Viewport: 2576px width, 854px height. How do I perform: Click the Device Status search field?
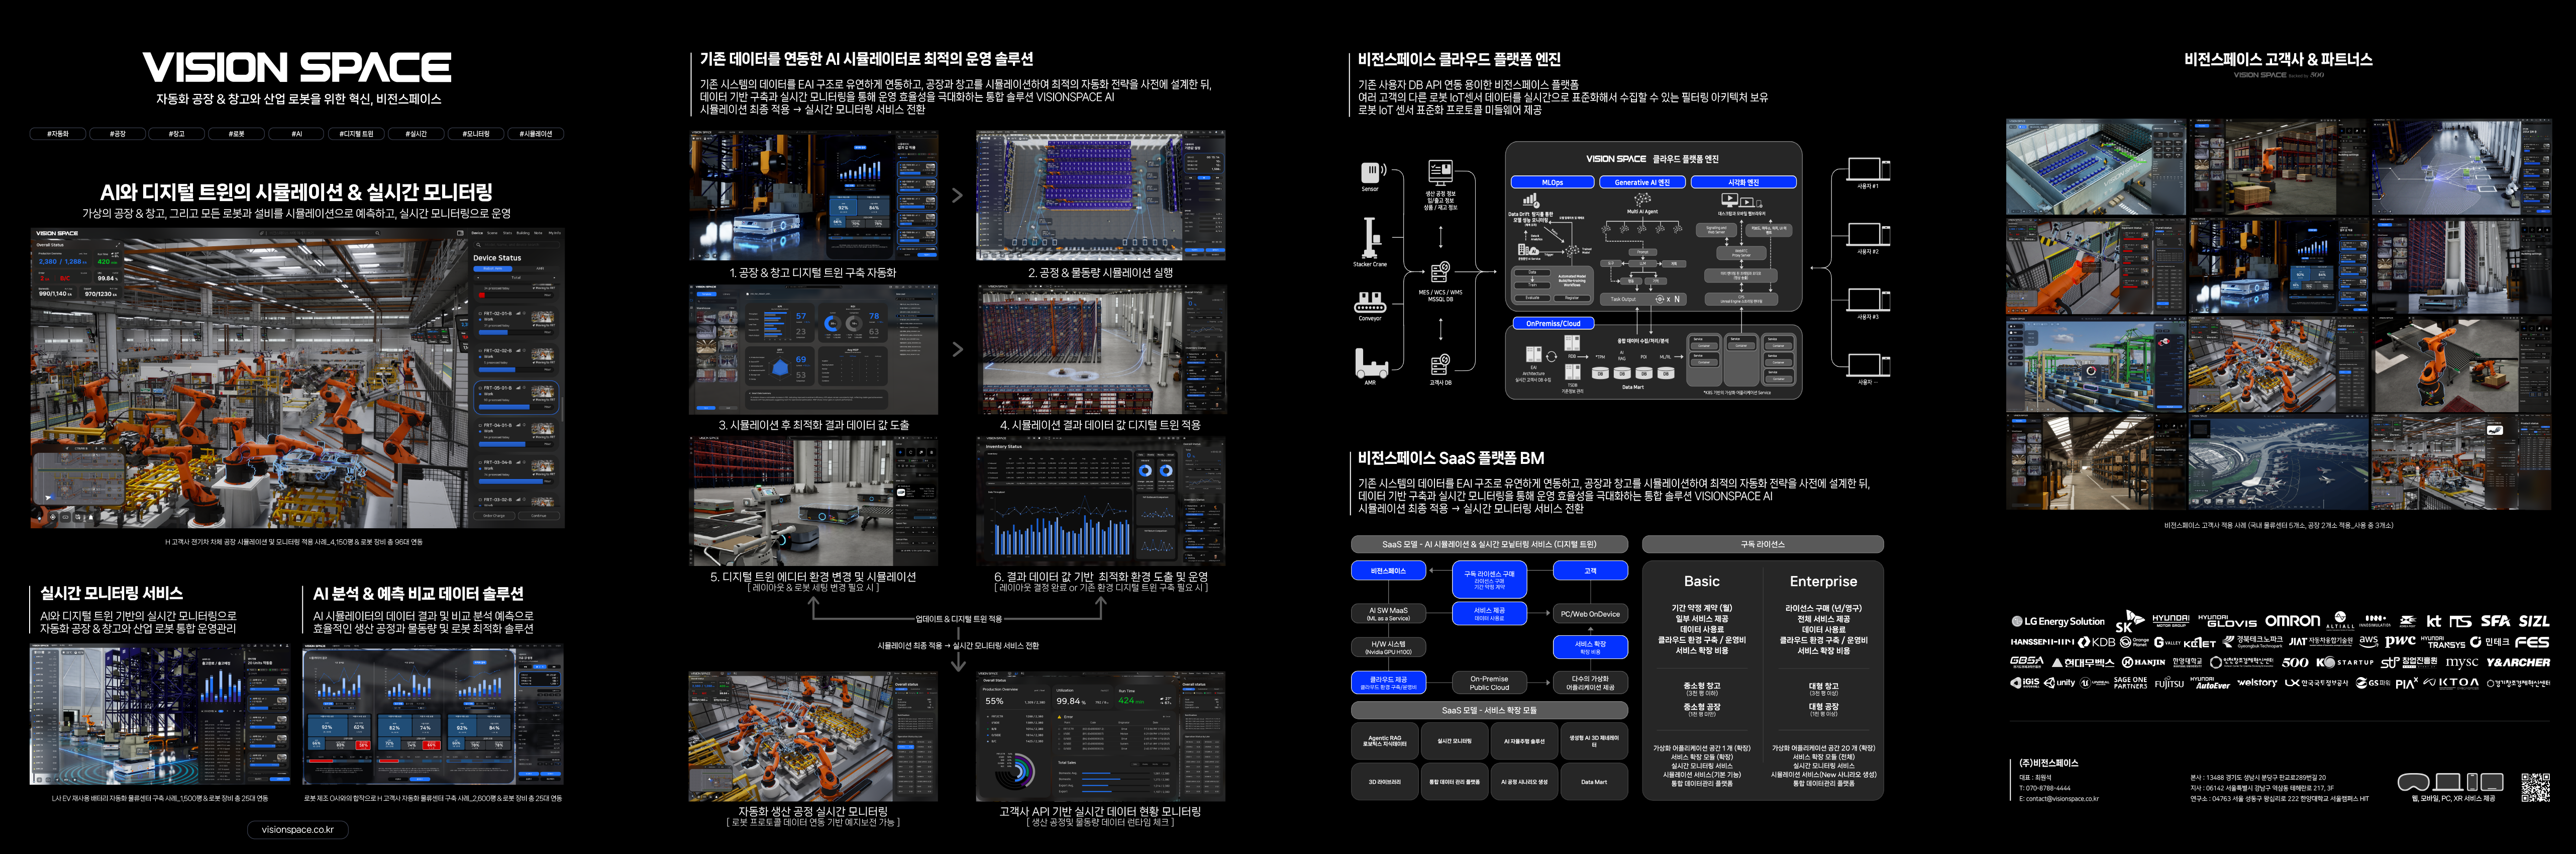click(517, 245)
